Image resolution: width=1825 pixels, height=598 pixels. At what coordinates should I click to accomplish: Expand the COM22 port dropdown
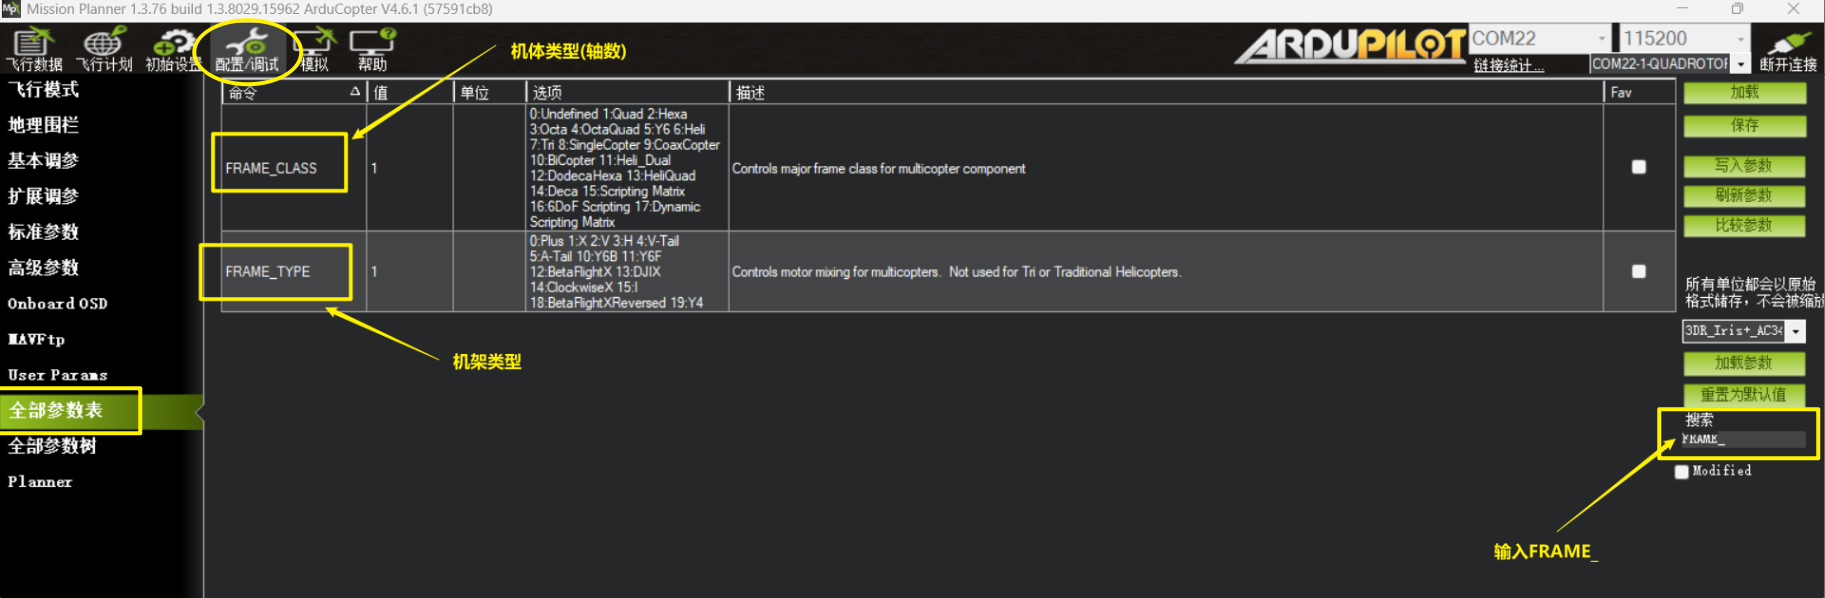[x=1601, y=39]
